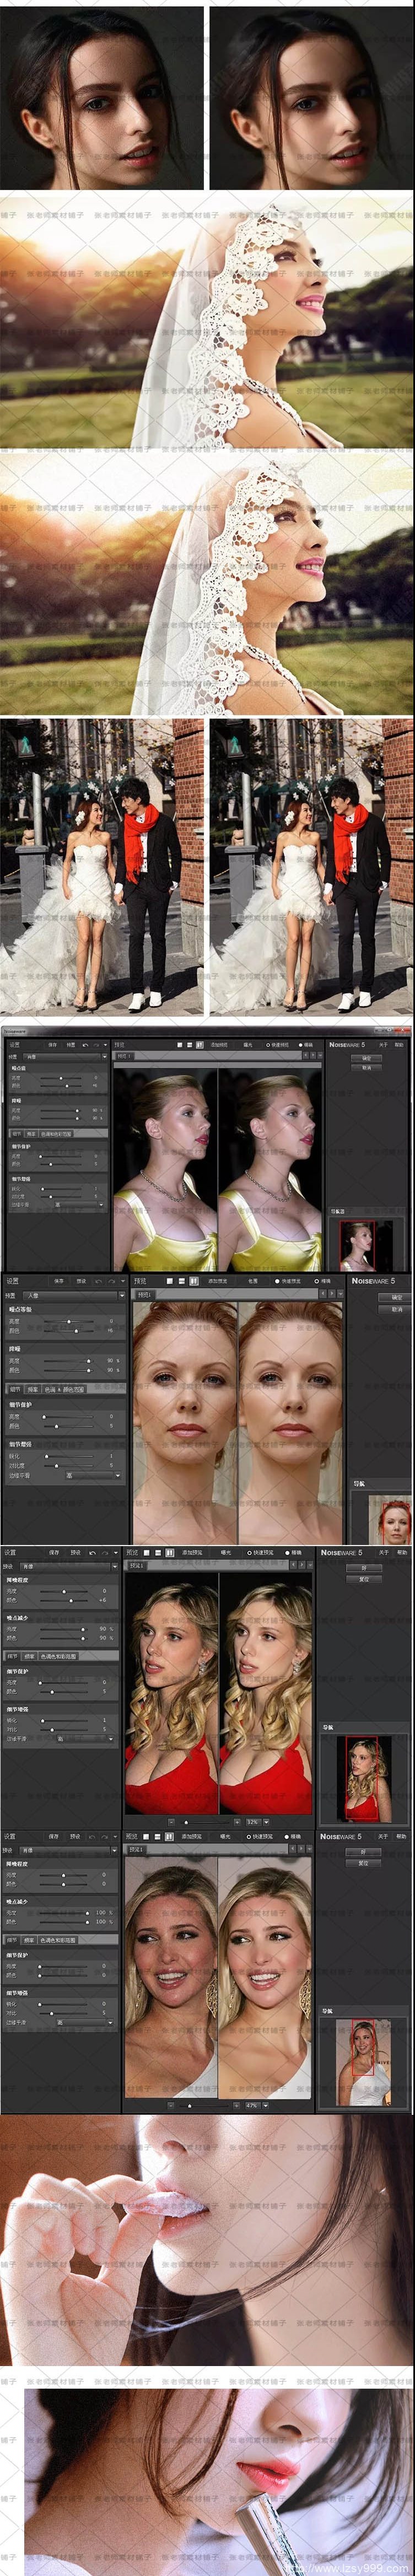
Task: Click redo arrow in red-dress Noiseware settings header
Action: tap(104, 1553)
